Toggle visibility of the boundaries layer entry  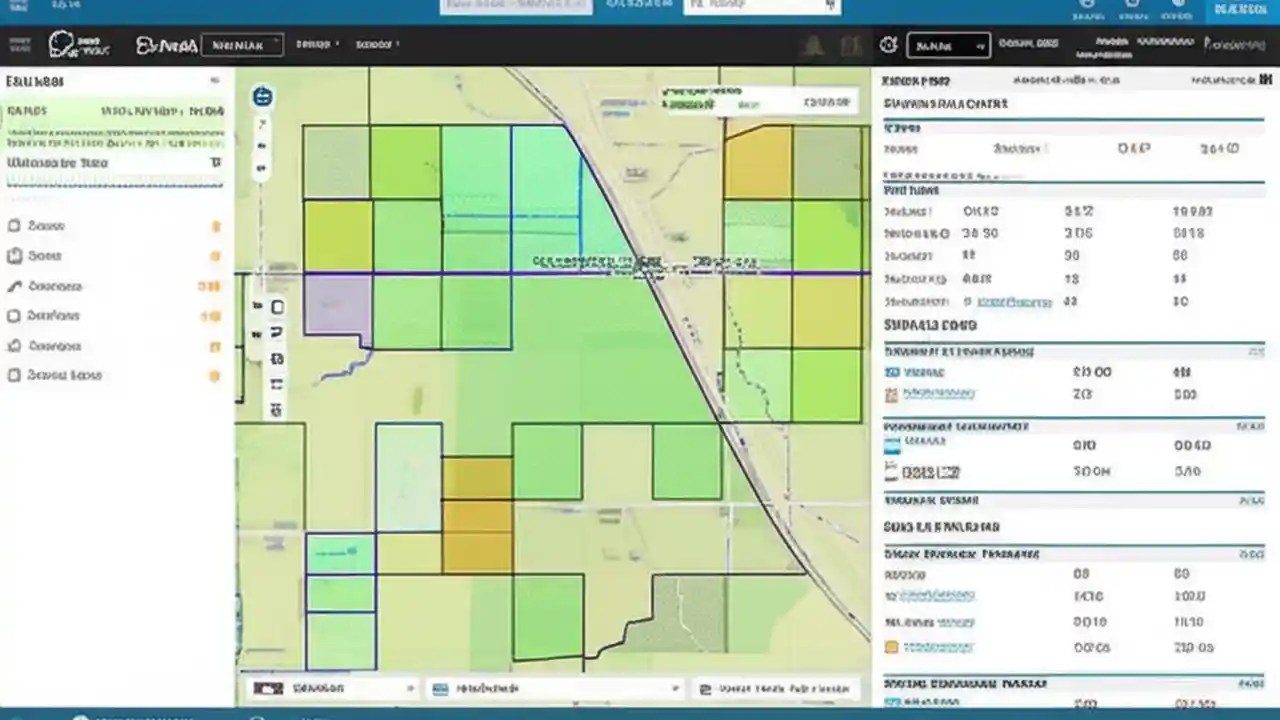click(x=13, y=315)
